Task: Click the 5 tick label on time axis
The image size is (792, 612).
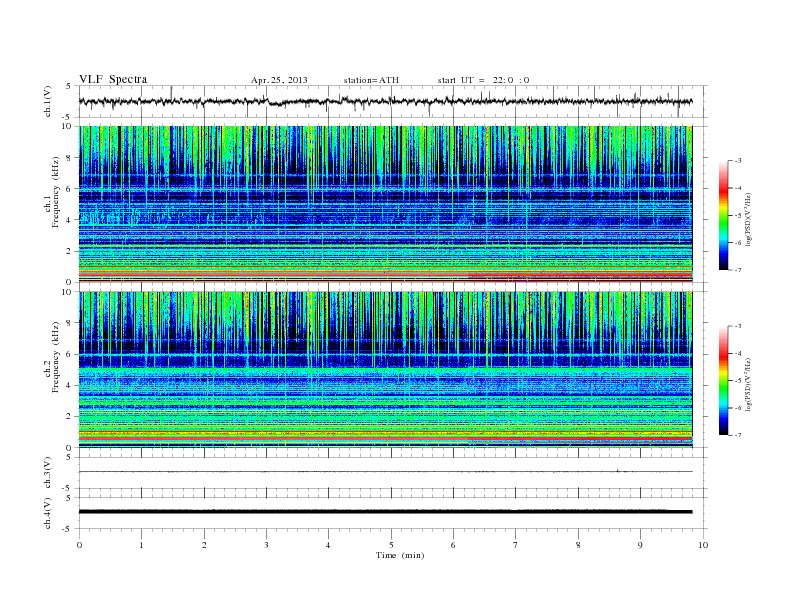Action: (391, 545)
